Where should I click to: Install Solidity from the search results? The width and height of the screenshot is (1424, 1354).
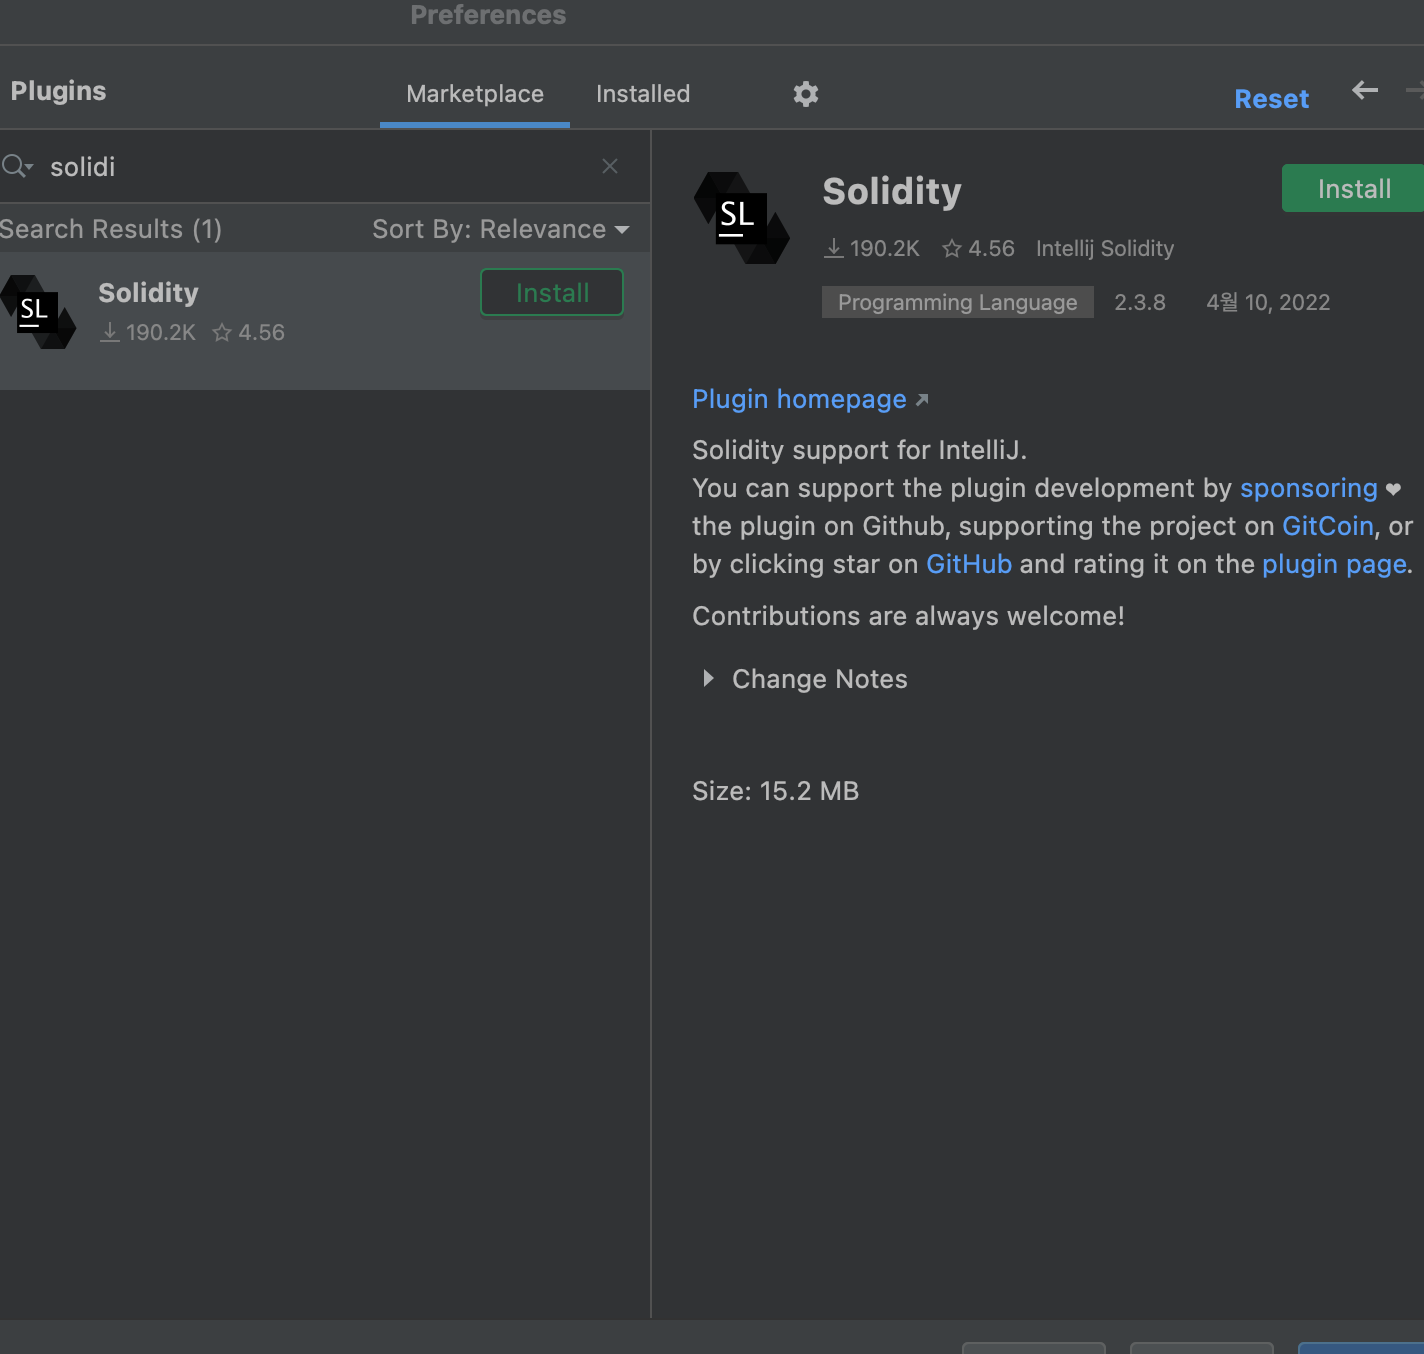[552, 293]
